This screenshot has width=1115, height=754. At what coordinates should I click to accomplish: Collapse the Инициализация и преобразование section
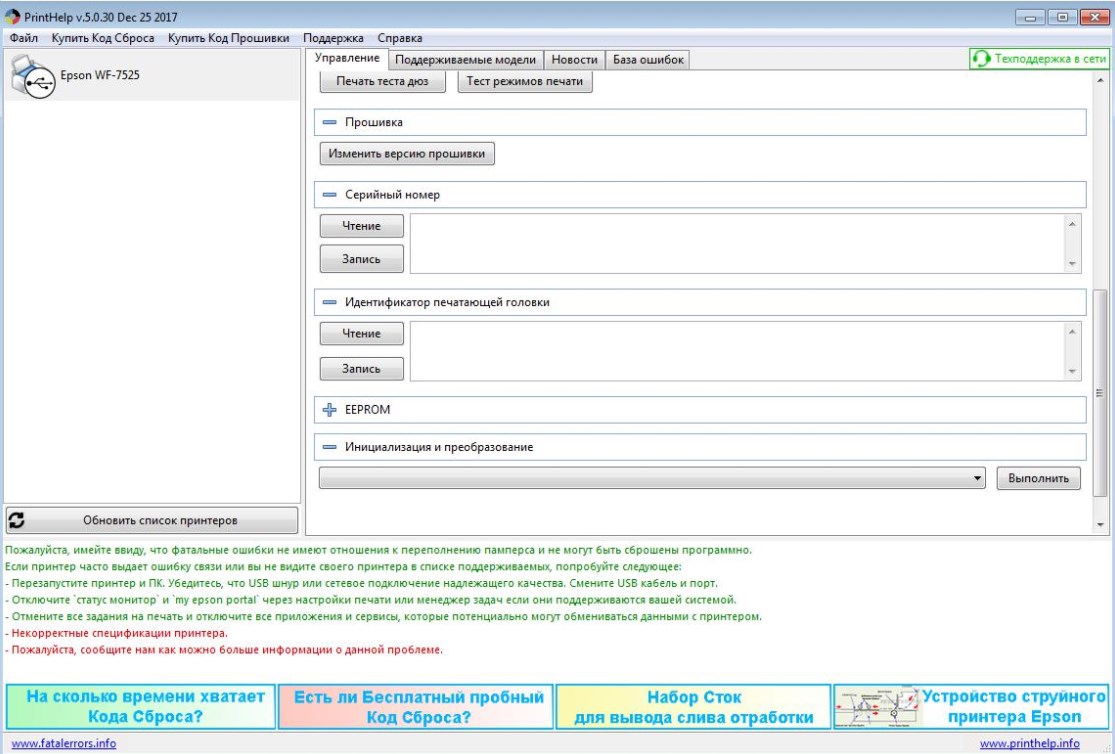pyautogui.click(x=329, y=447)
